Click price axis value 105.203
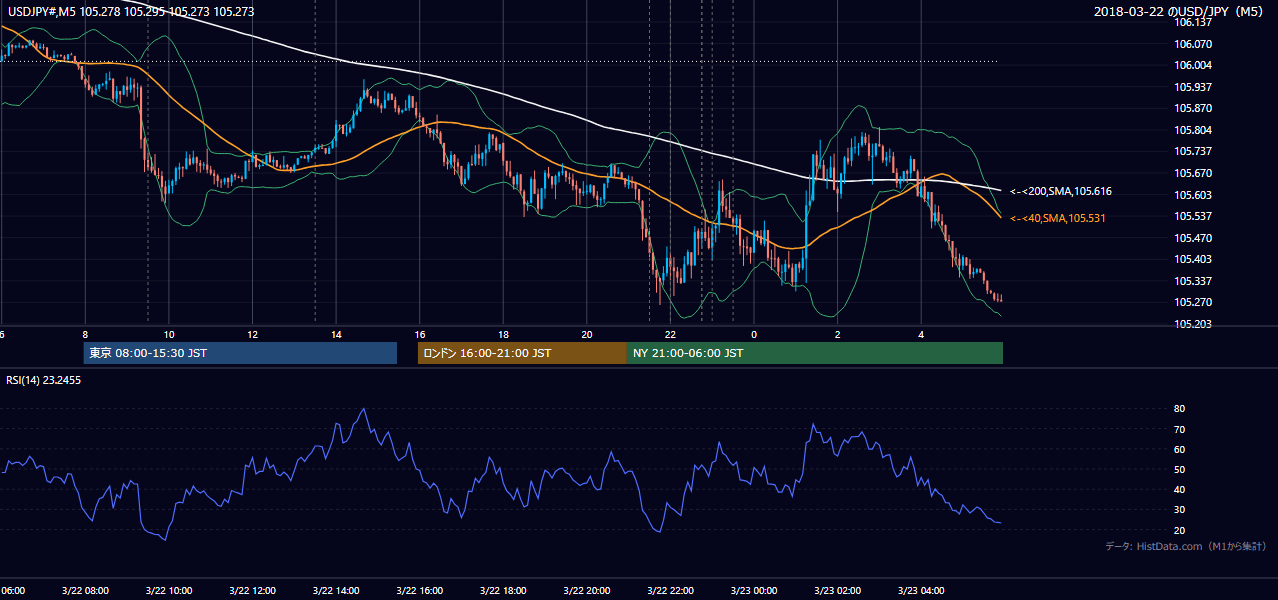This screenshot has height=600, width=1278. [x=1193, y=324]
